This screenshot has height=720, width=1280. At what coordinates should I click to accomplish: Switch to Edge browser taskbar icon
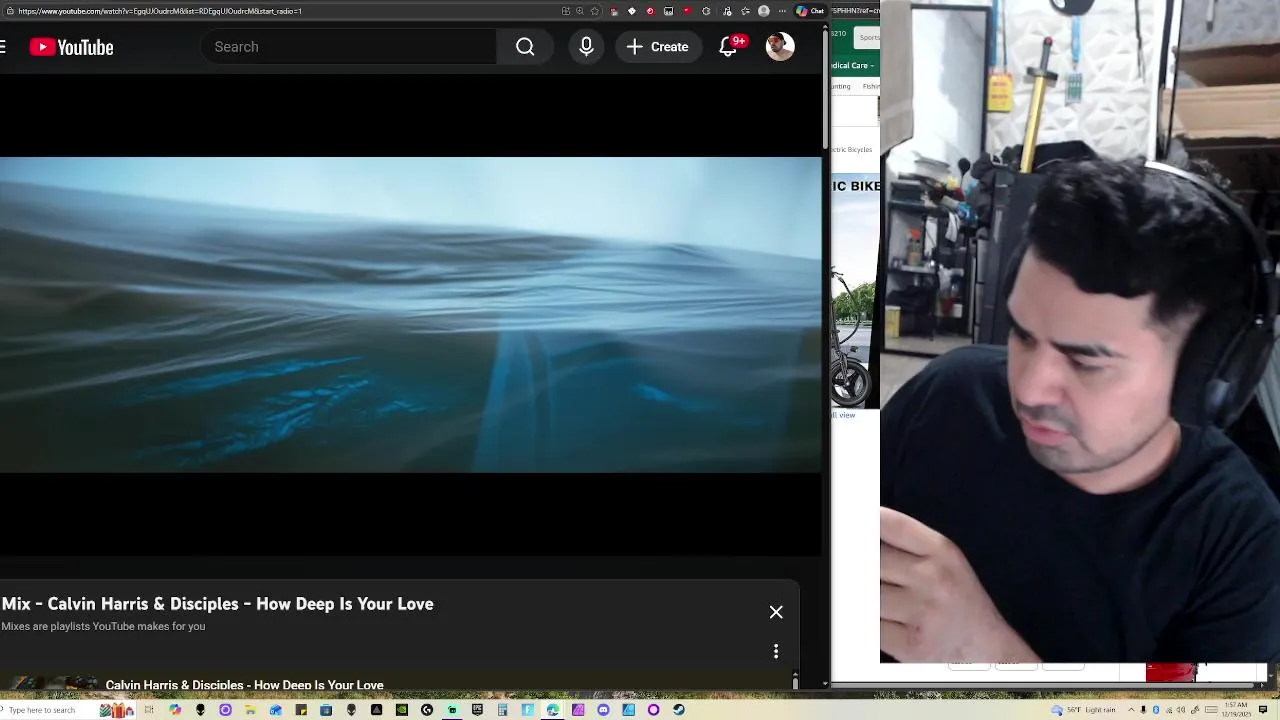(553, 710)
